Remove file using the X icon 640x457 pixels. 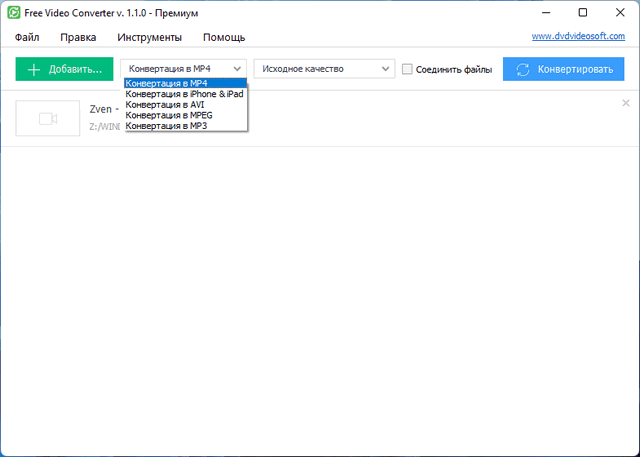626,103
